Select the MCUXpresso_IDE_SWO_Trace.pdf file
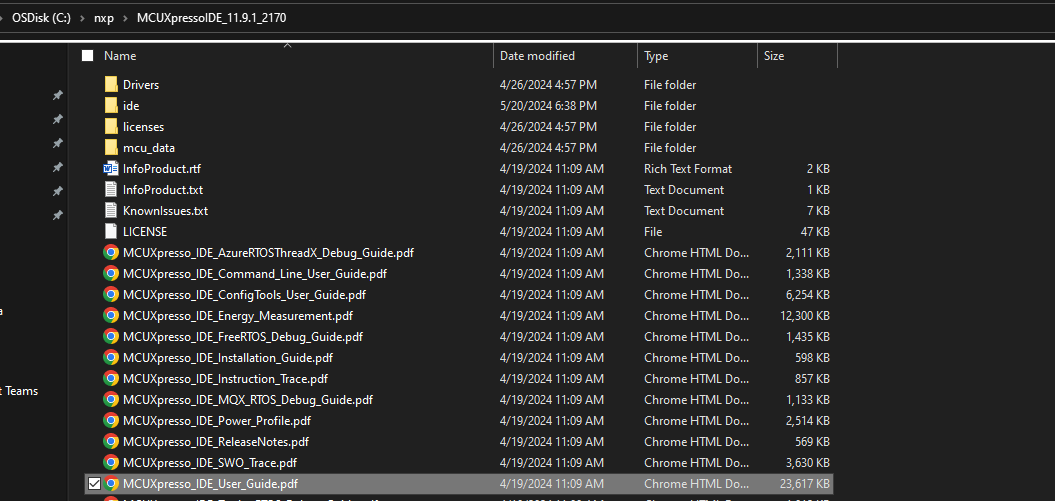The height and width of the screenshot is (501, 1055). pyautogui.click(x=209, y=463)
